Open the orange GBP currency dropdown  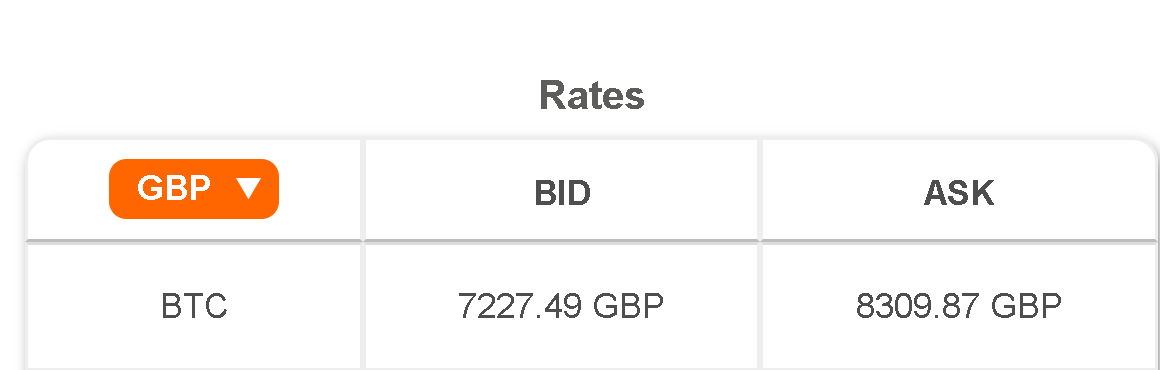194,189
